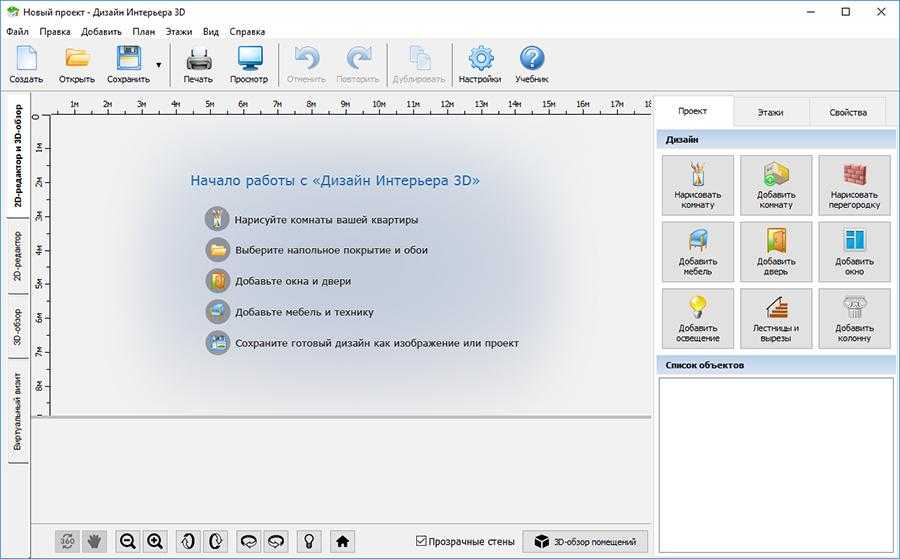Screen dimensions: 900x559
Task: Choose 'Добавить окно' window tool
Action: tap(853, 251)
